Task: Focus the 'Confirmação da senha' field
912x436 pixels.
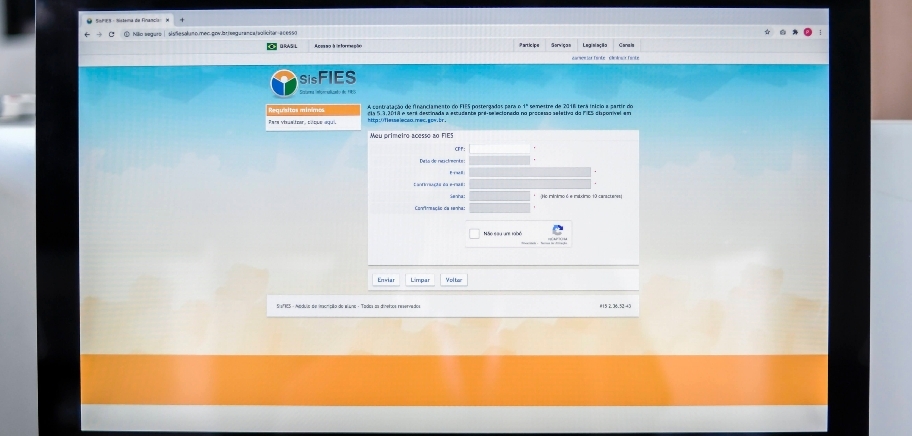Action: [500, 208]
